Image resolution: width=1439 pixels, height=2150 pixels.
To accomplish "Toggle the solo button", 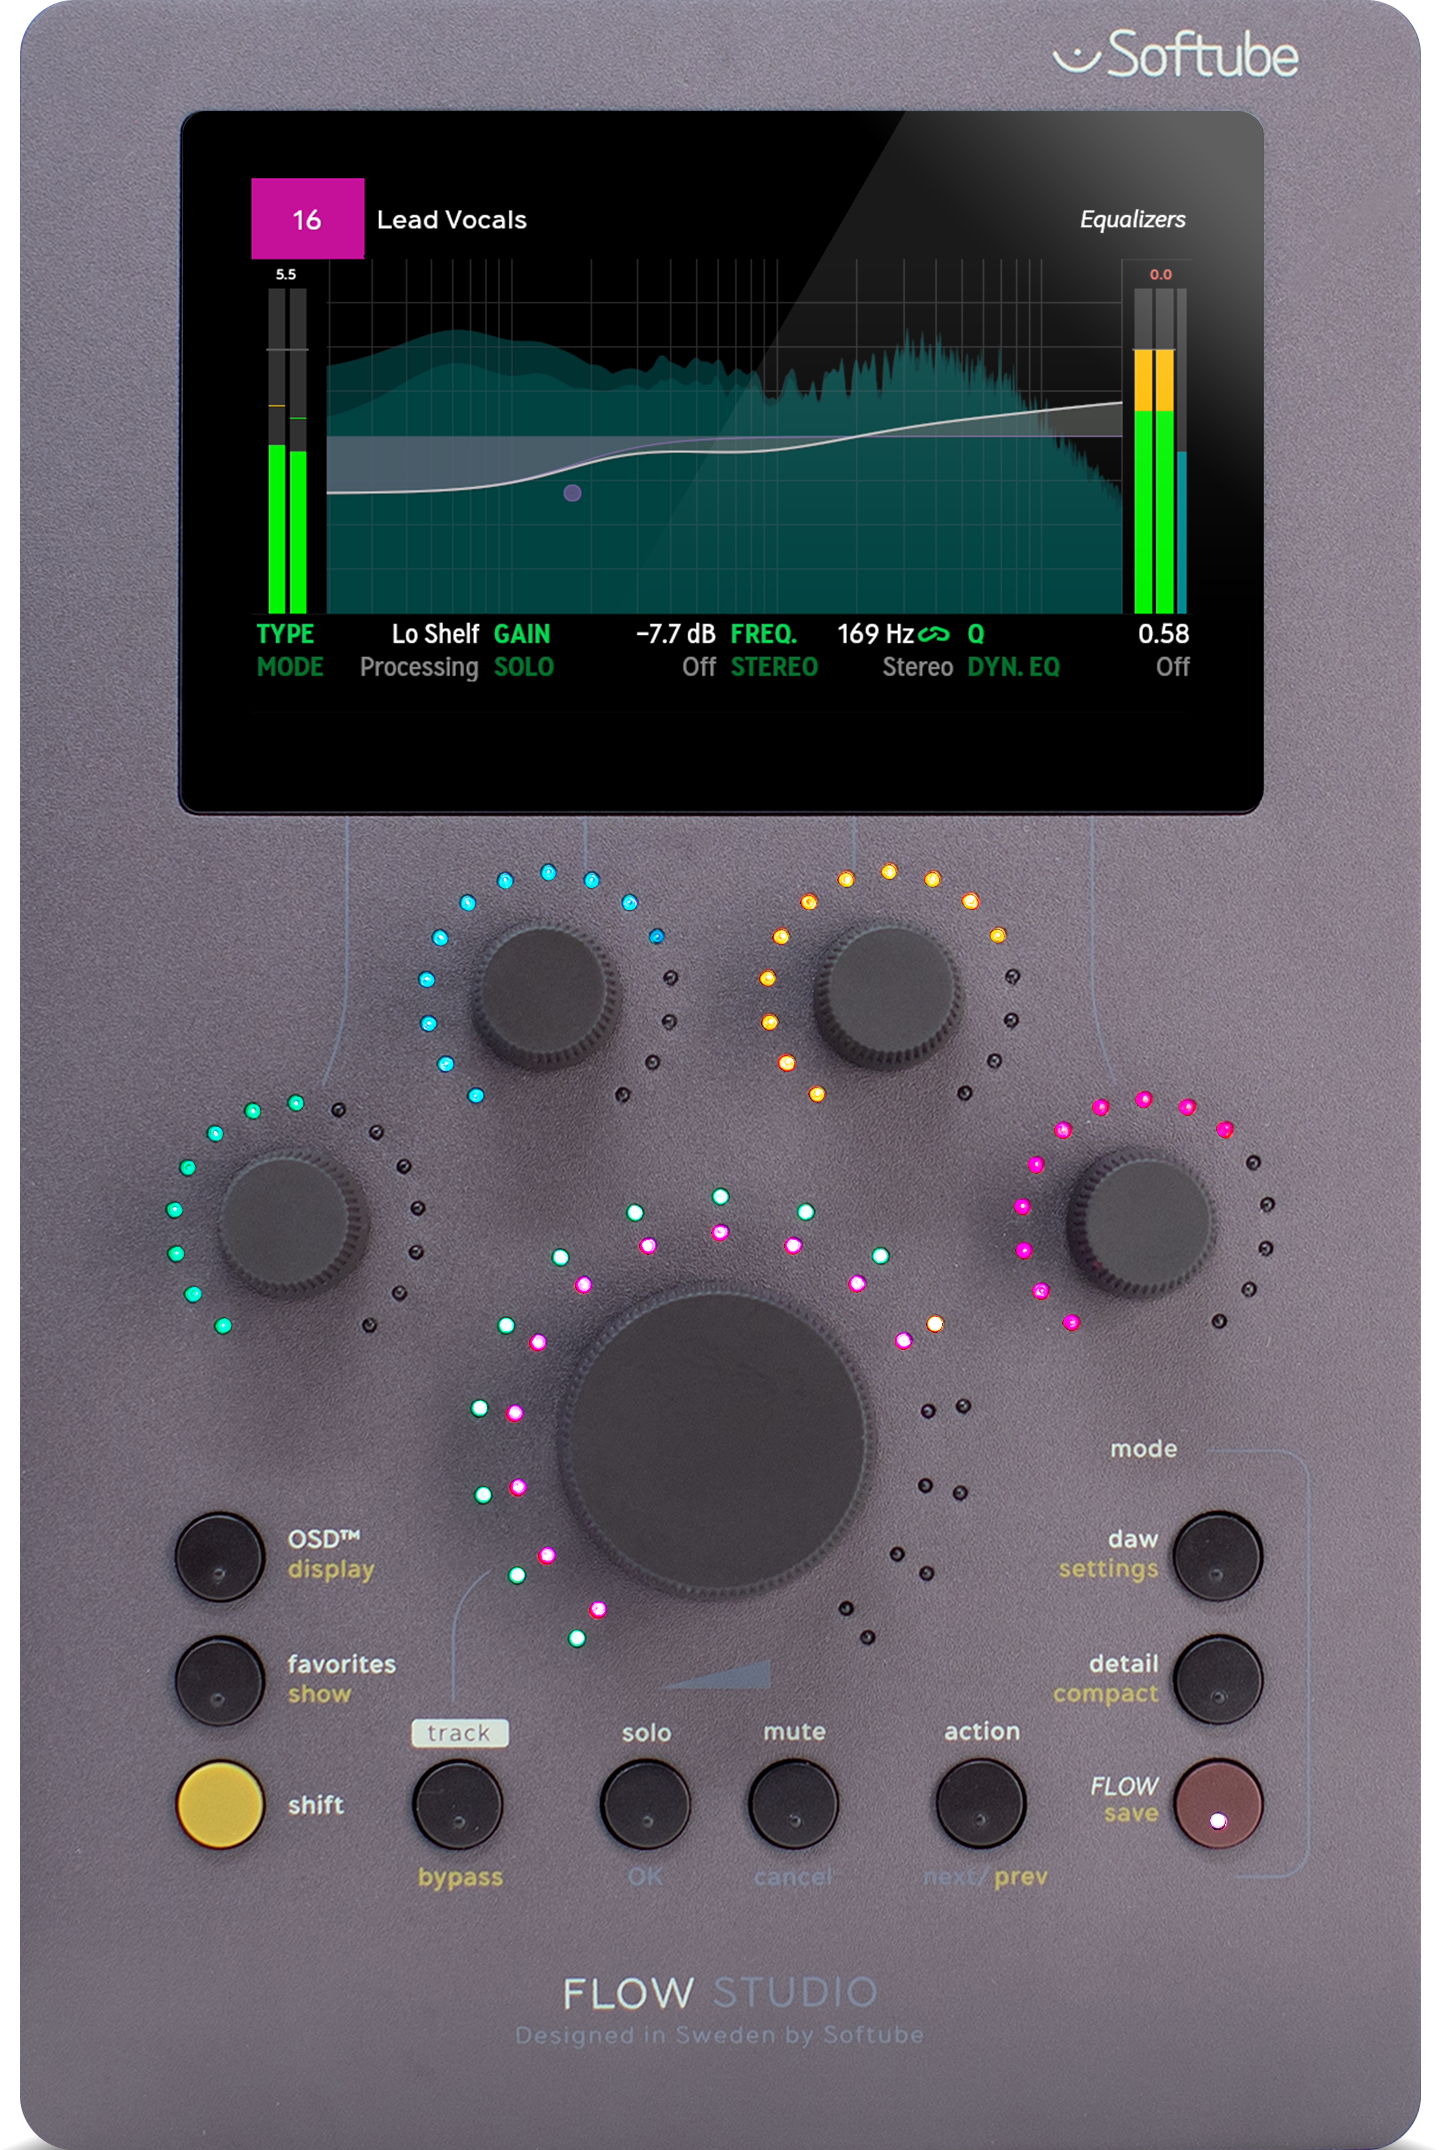I will pos(645,1805).
